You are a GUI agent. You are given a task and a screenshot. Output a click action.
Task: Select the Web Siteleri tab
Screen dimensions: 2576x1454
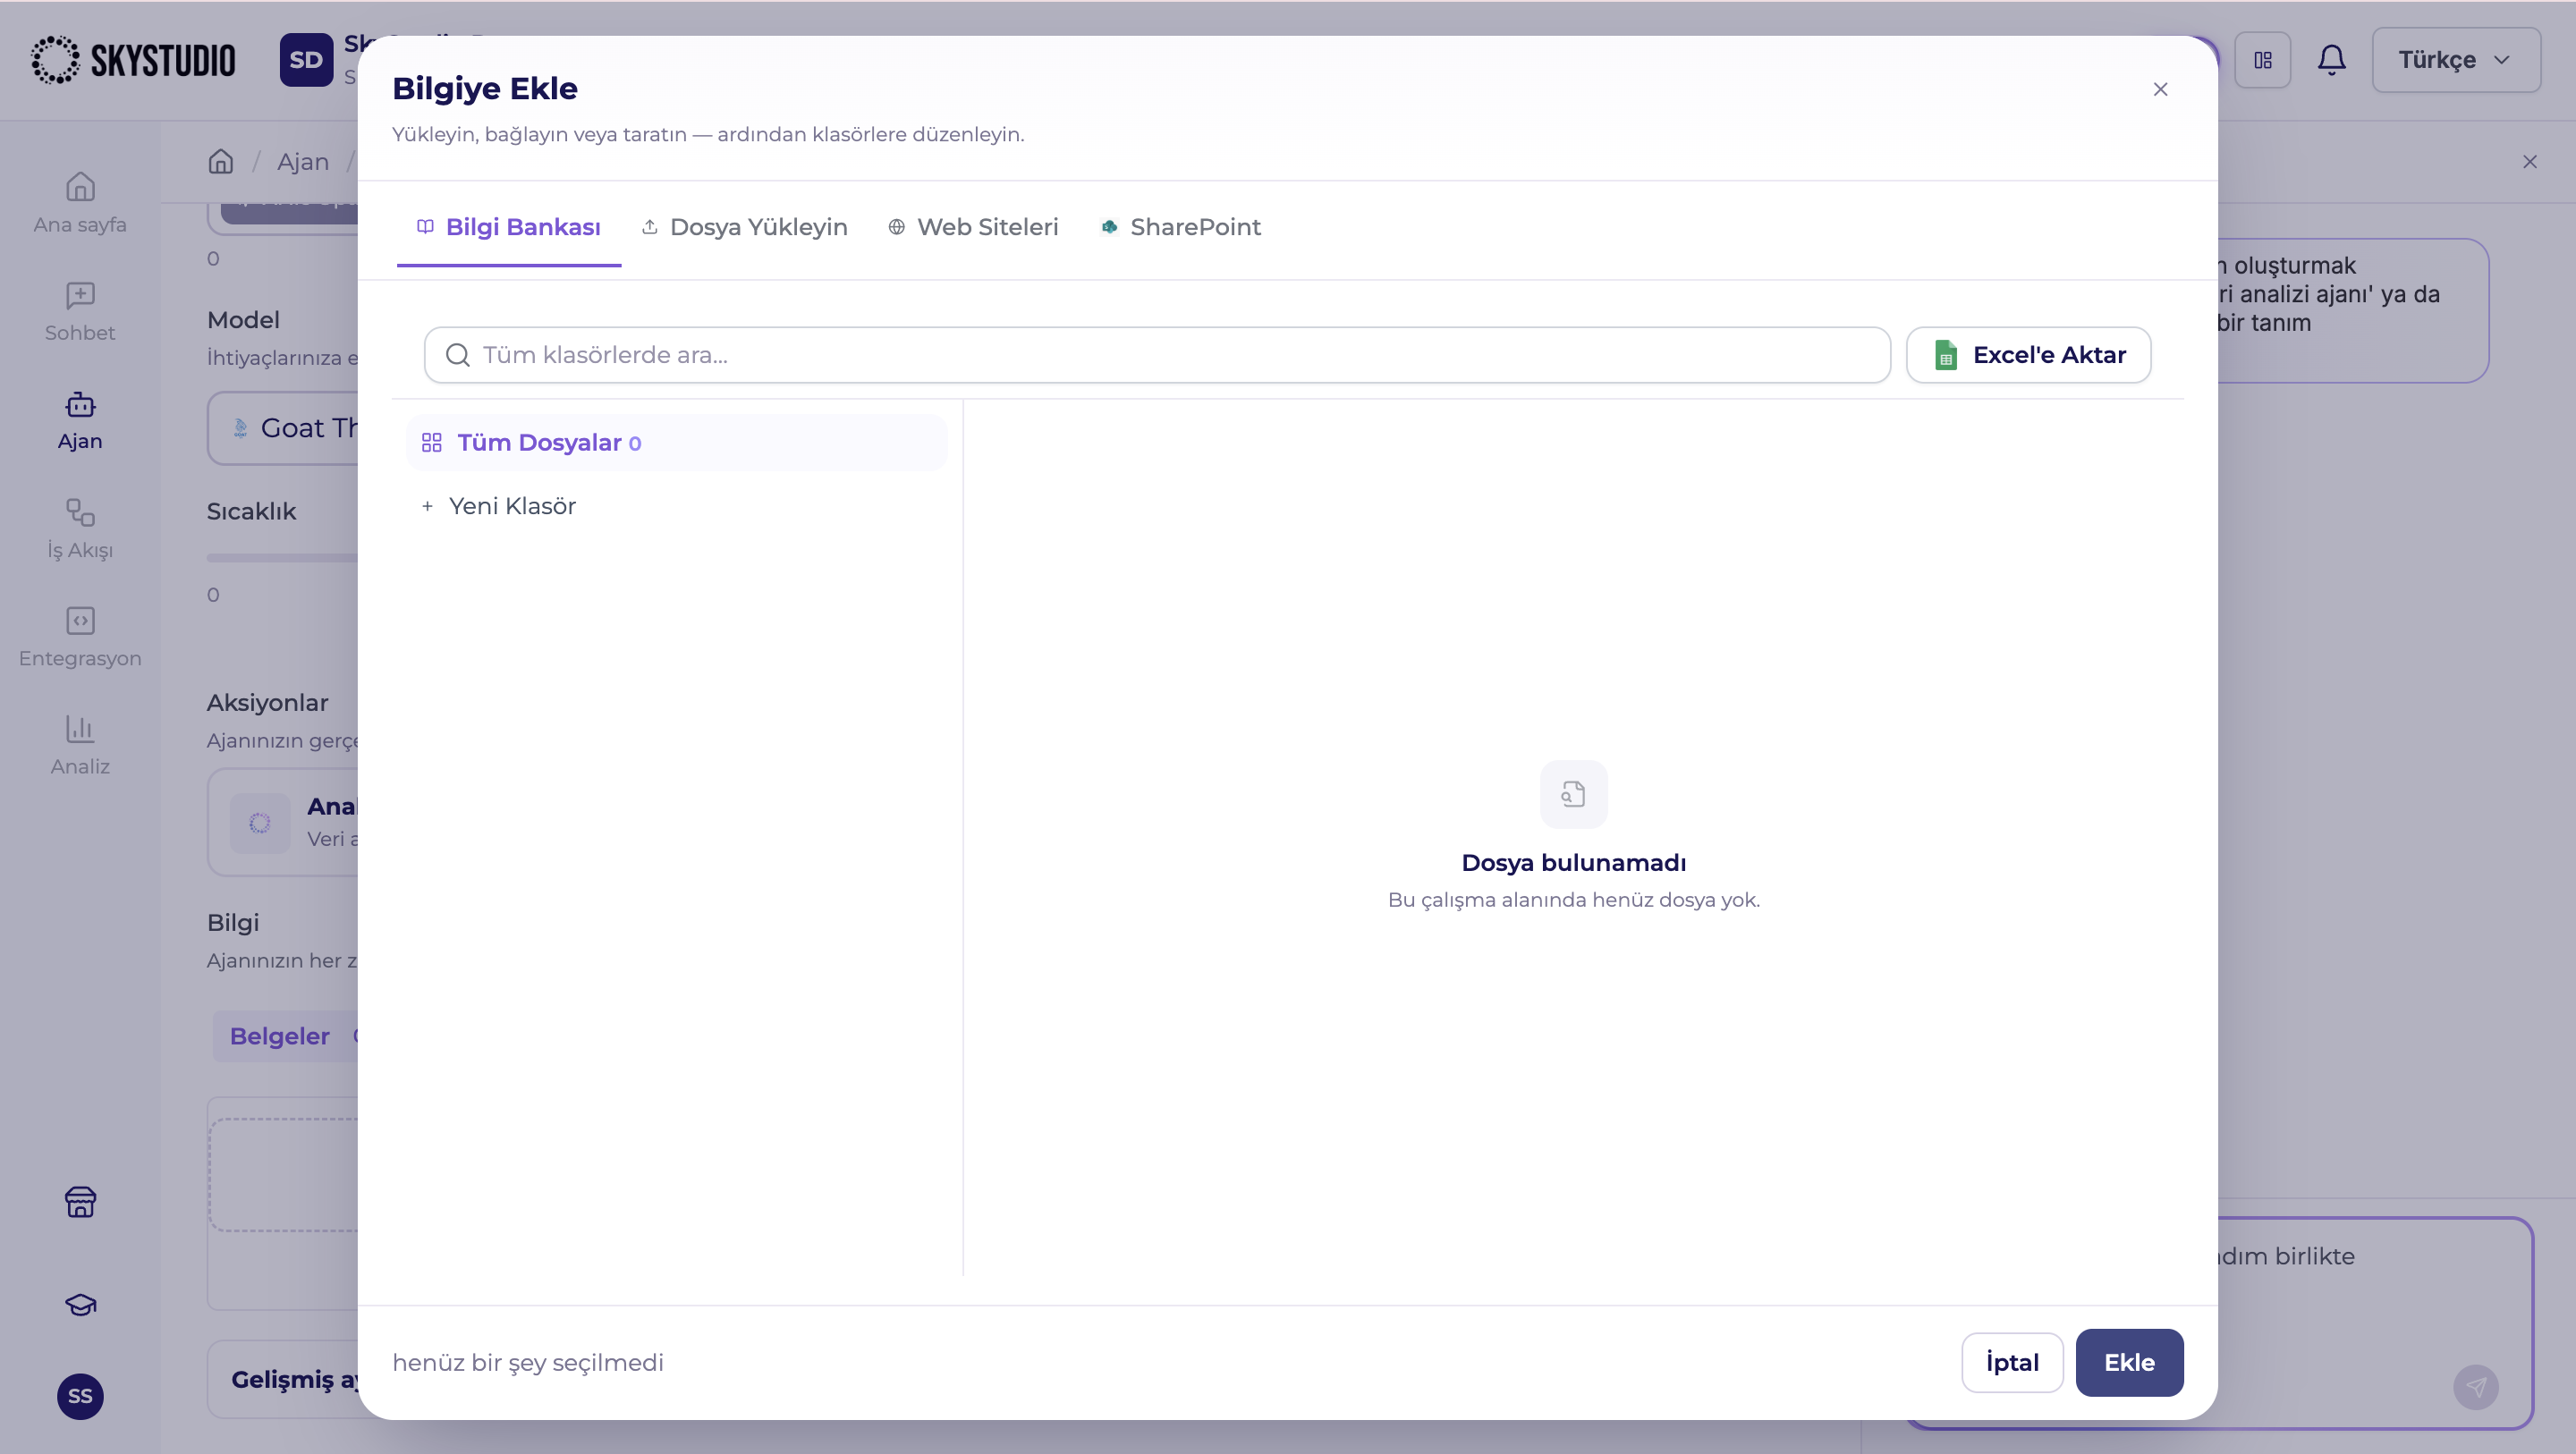[973, 227]
